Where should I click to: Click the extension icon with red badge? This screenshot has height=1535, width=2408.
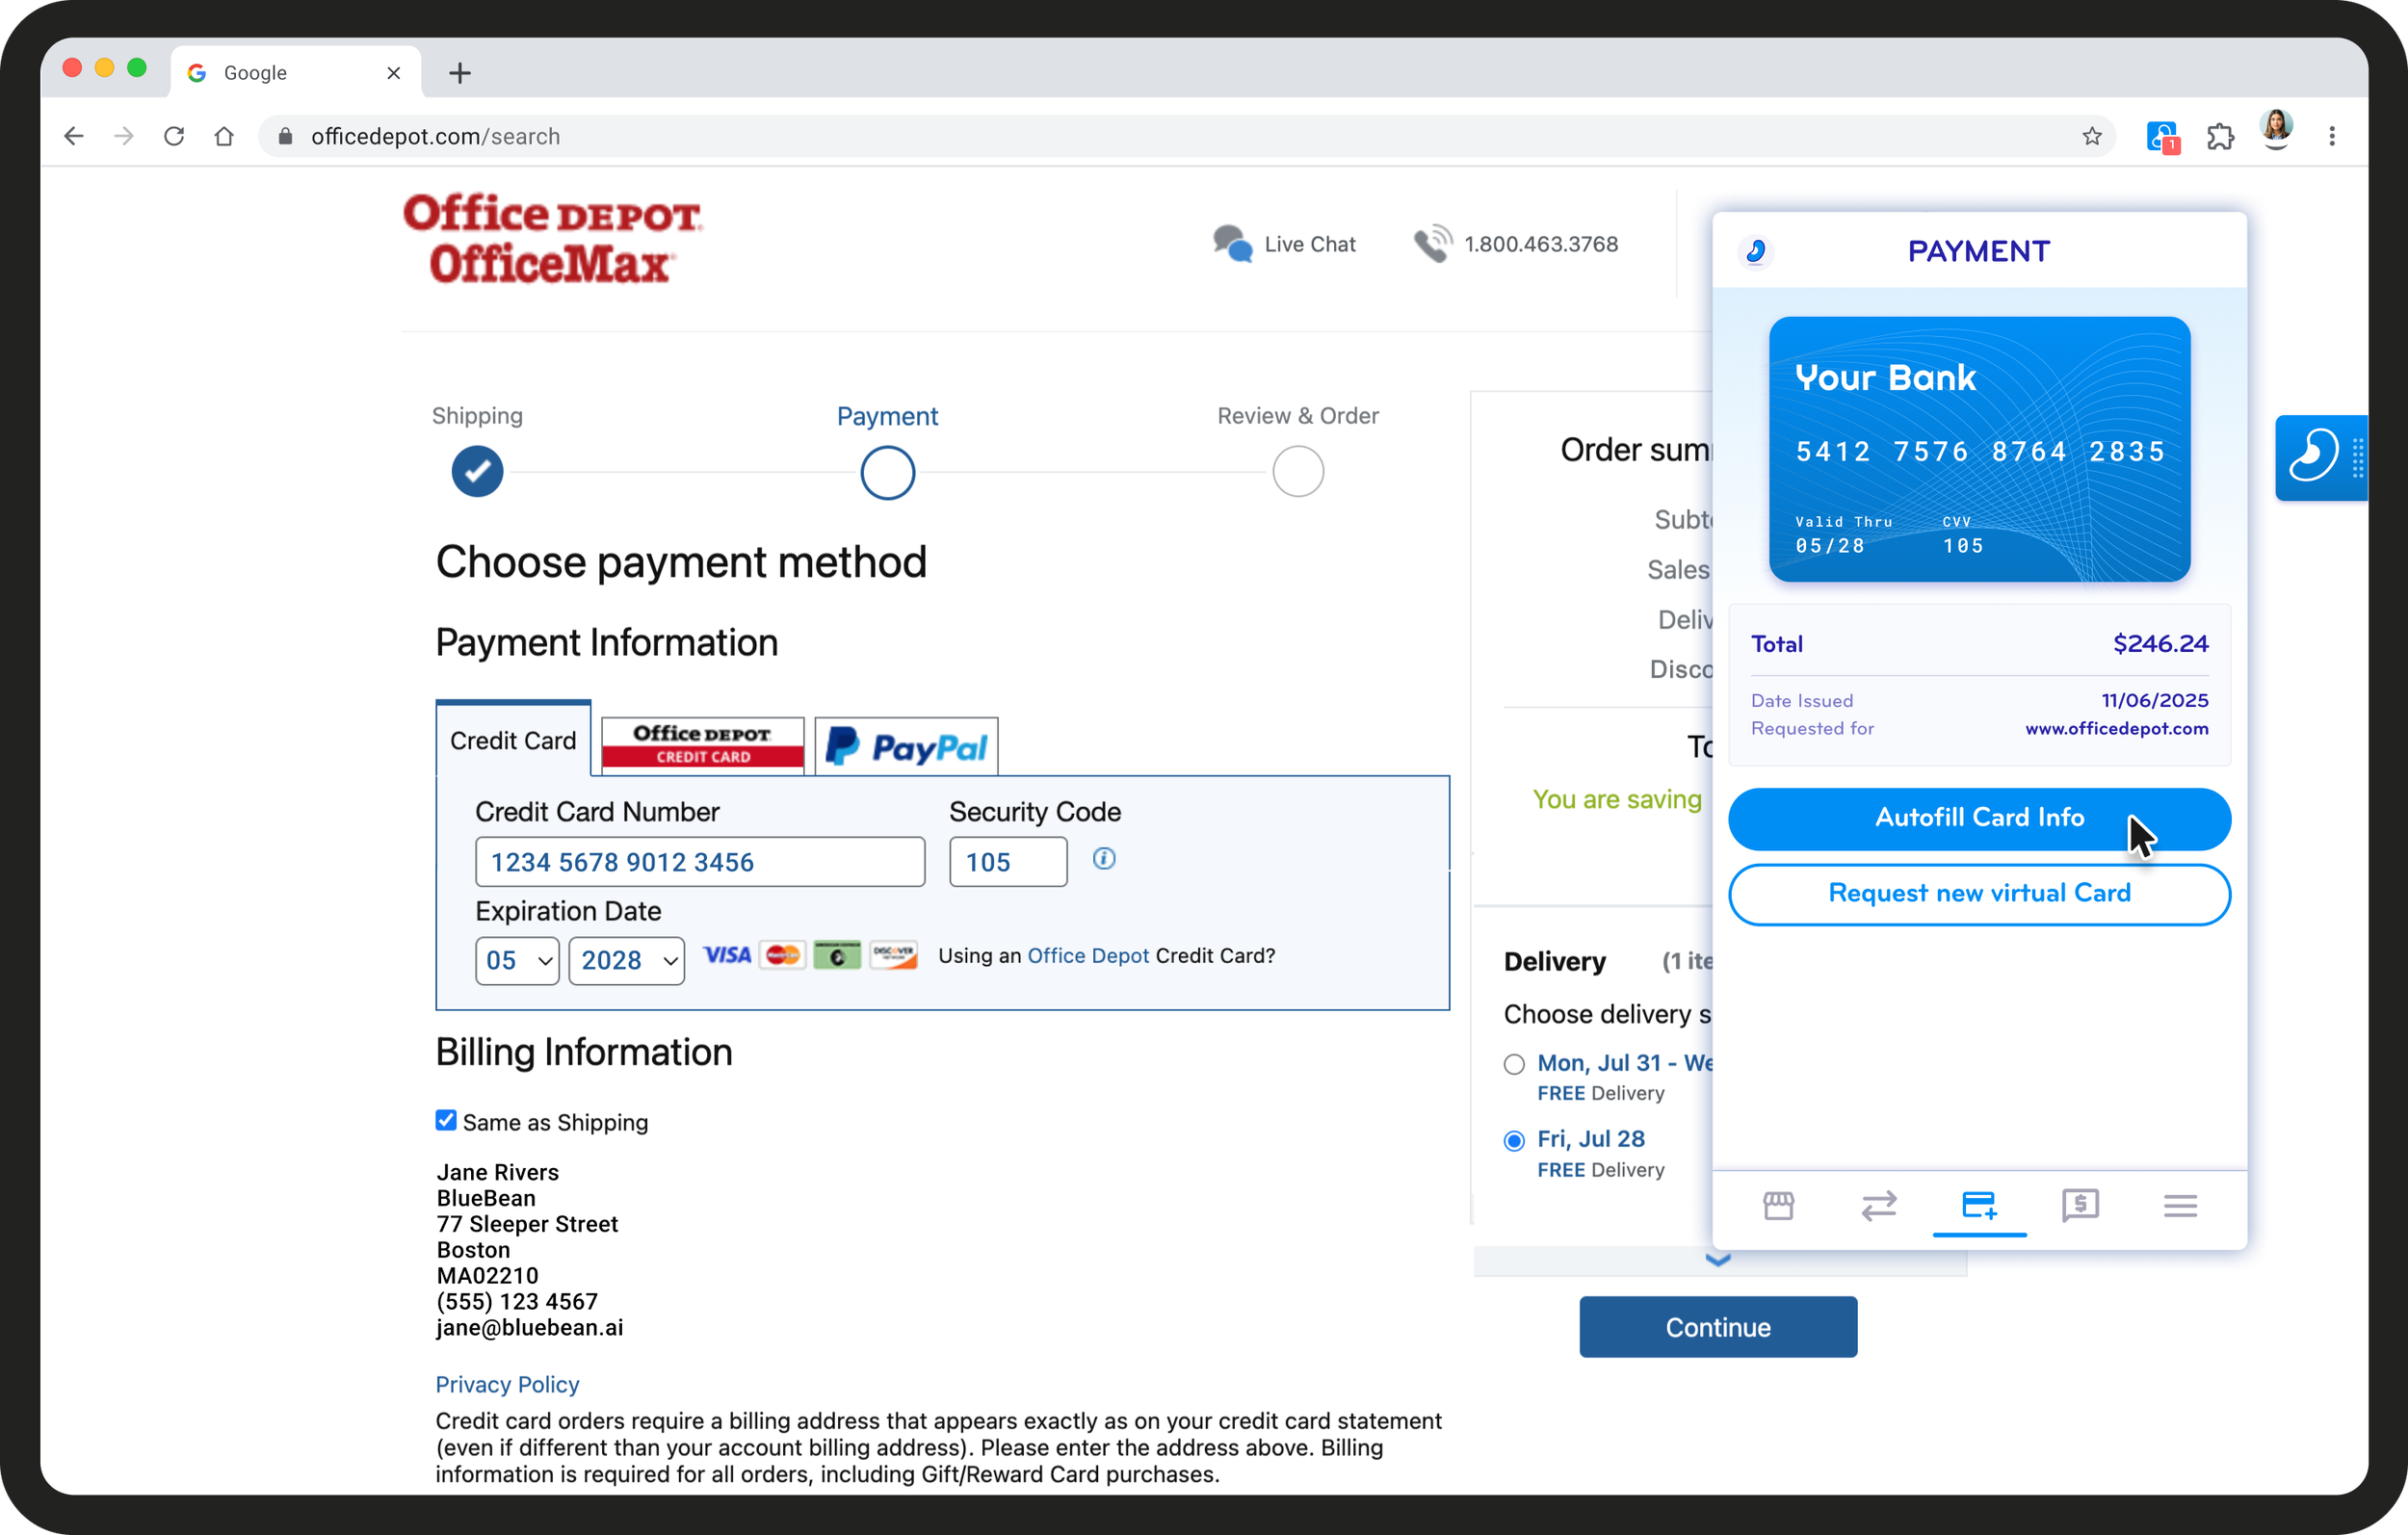pyautogui.click(x=2162, y=137)
